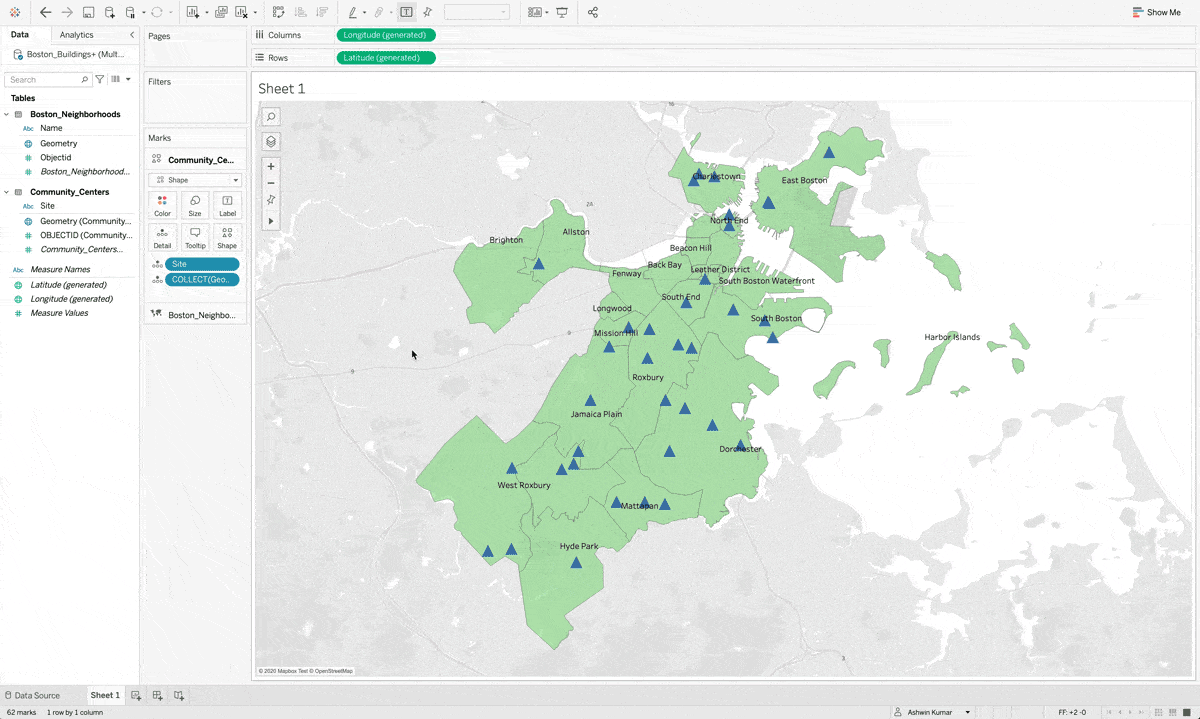Screen dimensions: 1200x719
Task: Expand the map tools arrow
Action: point(271,220)
